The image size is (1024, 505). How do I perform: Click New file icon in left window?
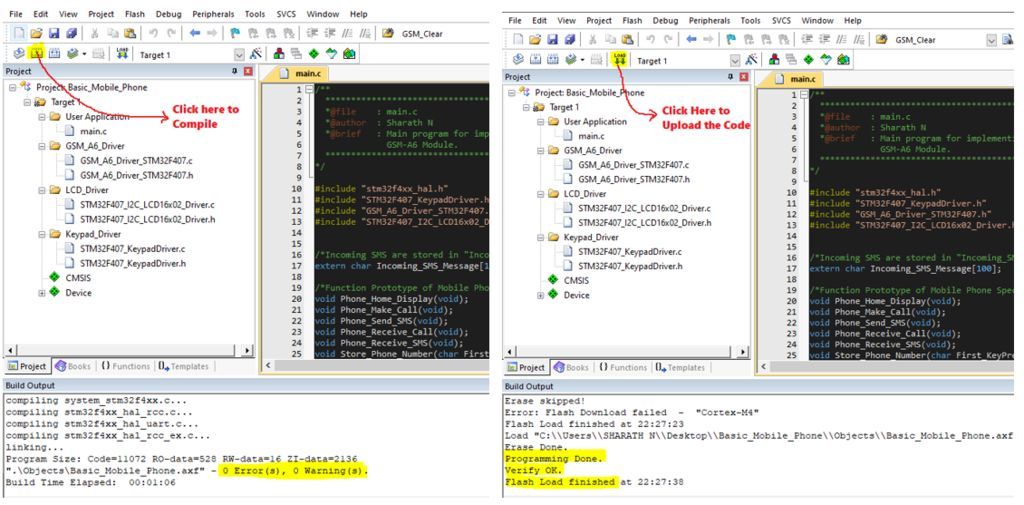pos(19,33)
